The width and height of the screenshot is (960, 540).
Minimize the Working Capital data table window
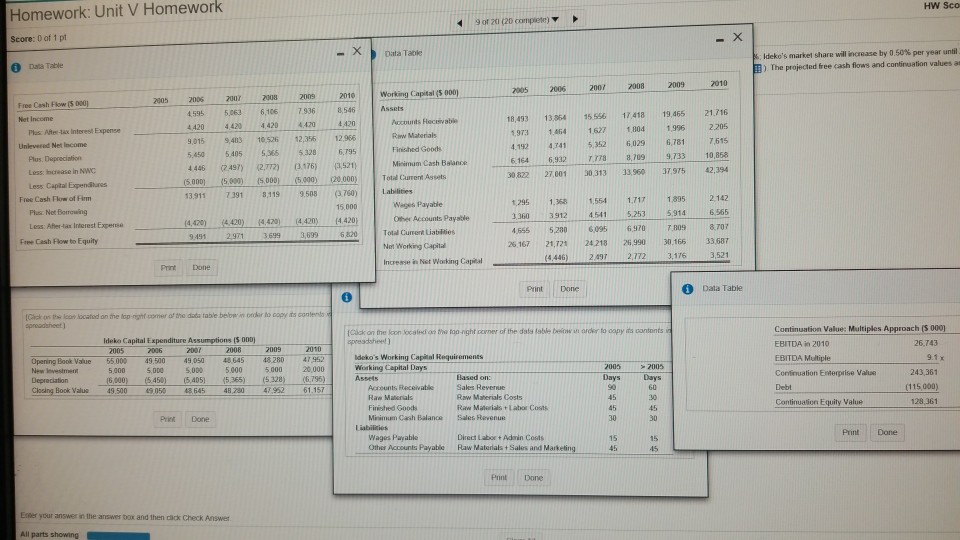pyautogui.click(x=719, y=40)
